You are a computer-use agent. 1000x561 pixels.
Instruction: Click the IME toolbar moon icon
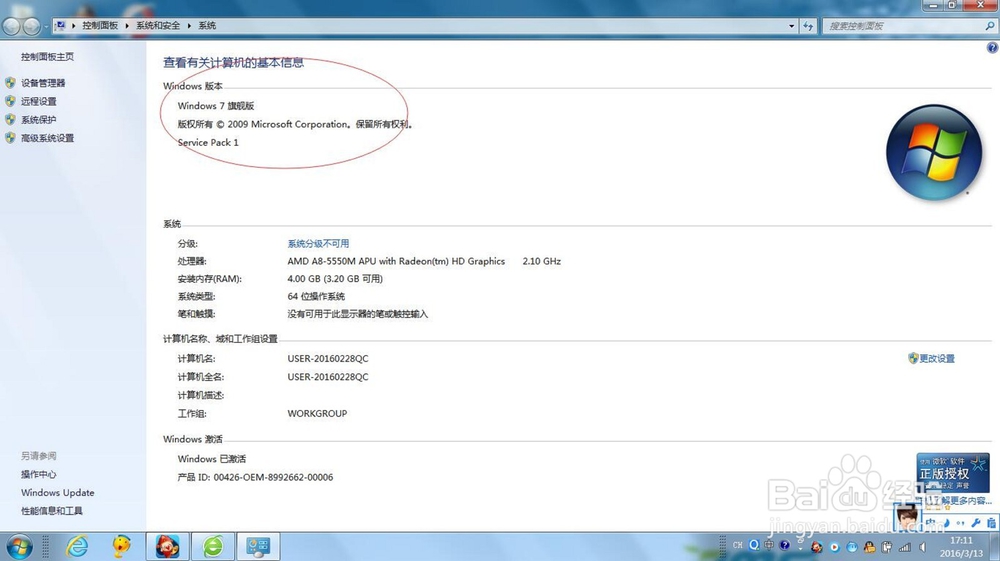[x=946, y=523]
